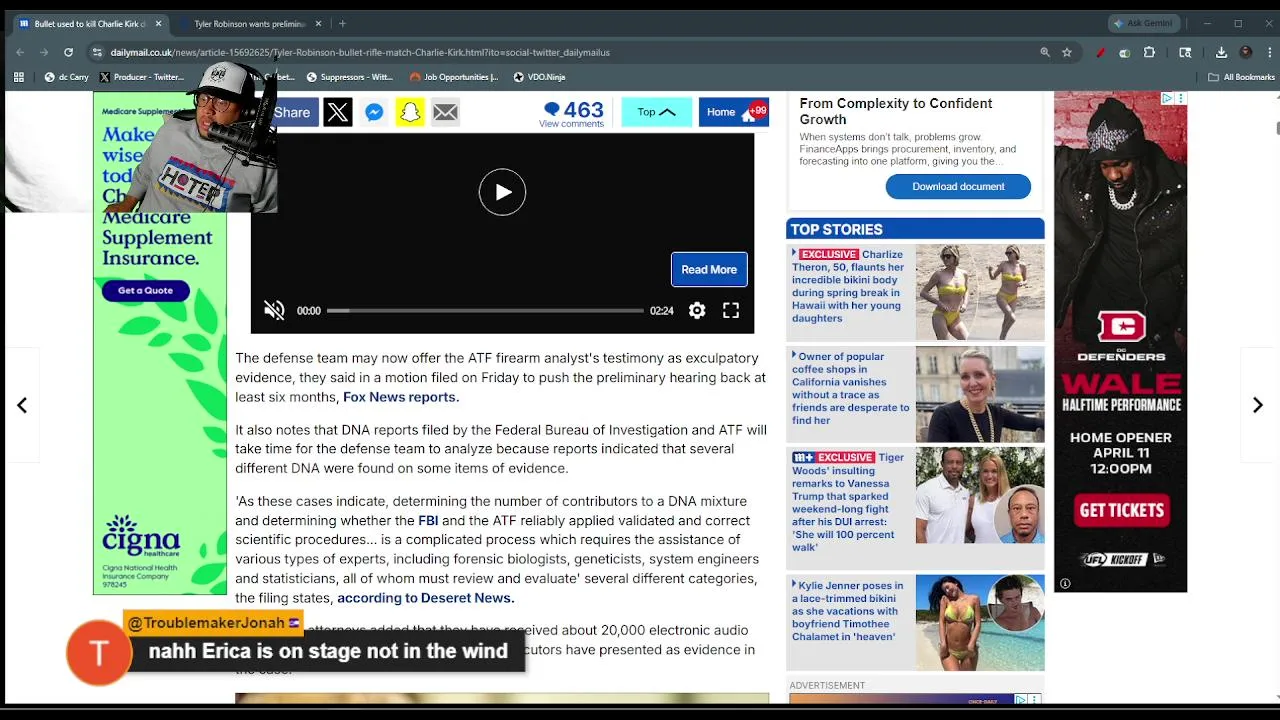Open coffee shop owner story thumbnail

[980, 394]
